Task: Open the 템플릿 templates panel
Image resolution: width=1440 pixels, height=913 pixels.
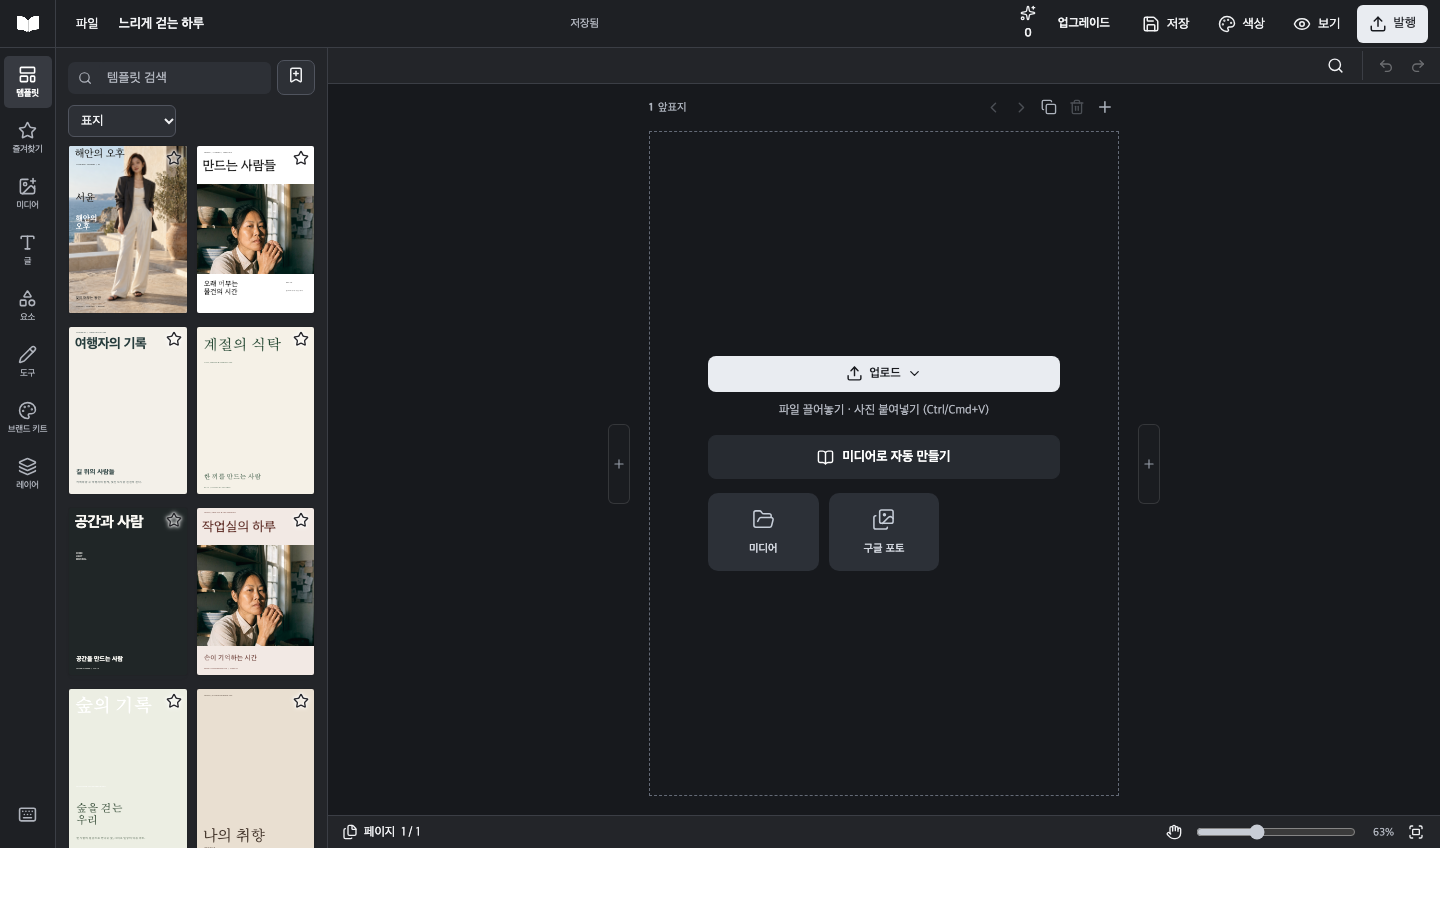Action: [27, 81]
